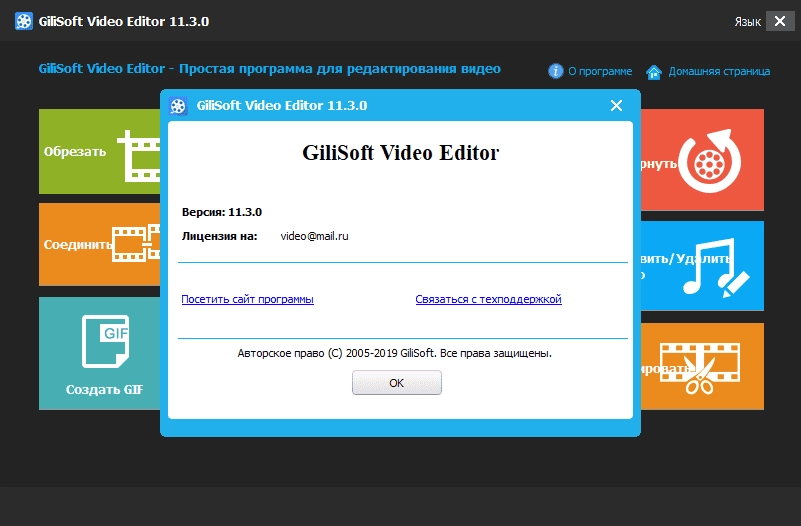Open the 'Создать GIF' tile

click(100, 353)
